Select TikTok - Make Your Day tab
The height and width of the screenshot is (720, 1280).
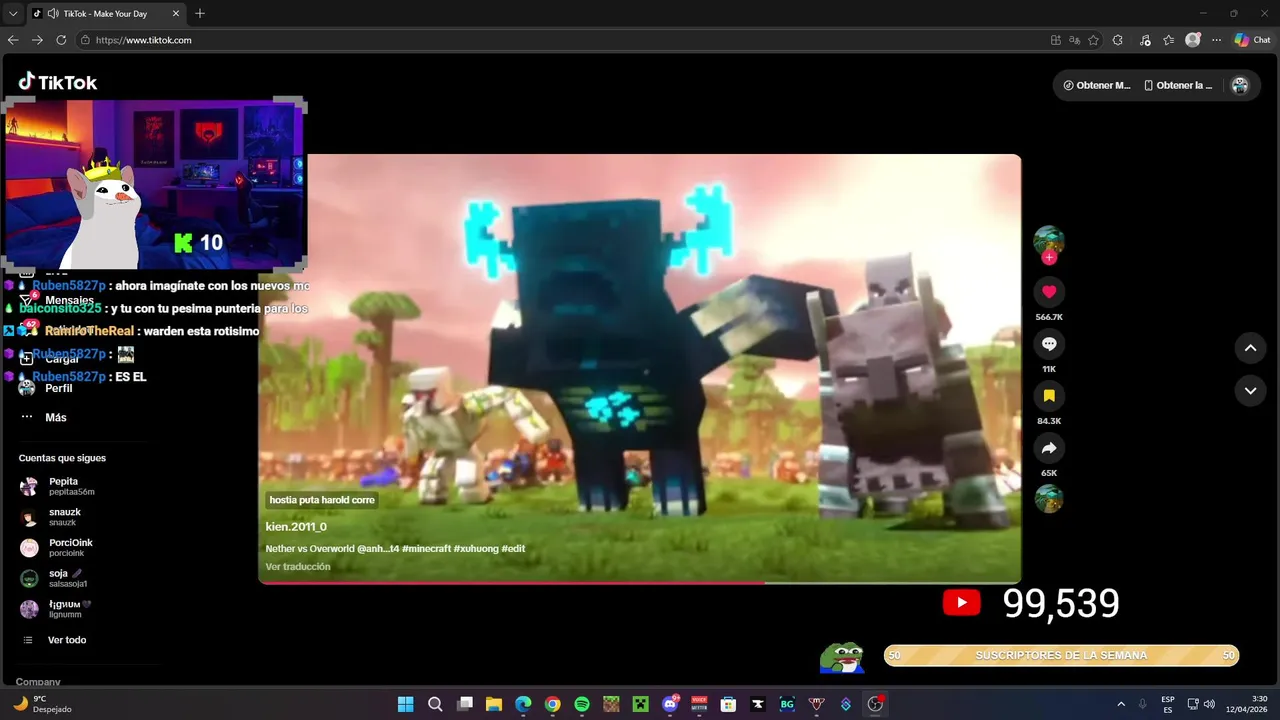pos(105,14)
